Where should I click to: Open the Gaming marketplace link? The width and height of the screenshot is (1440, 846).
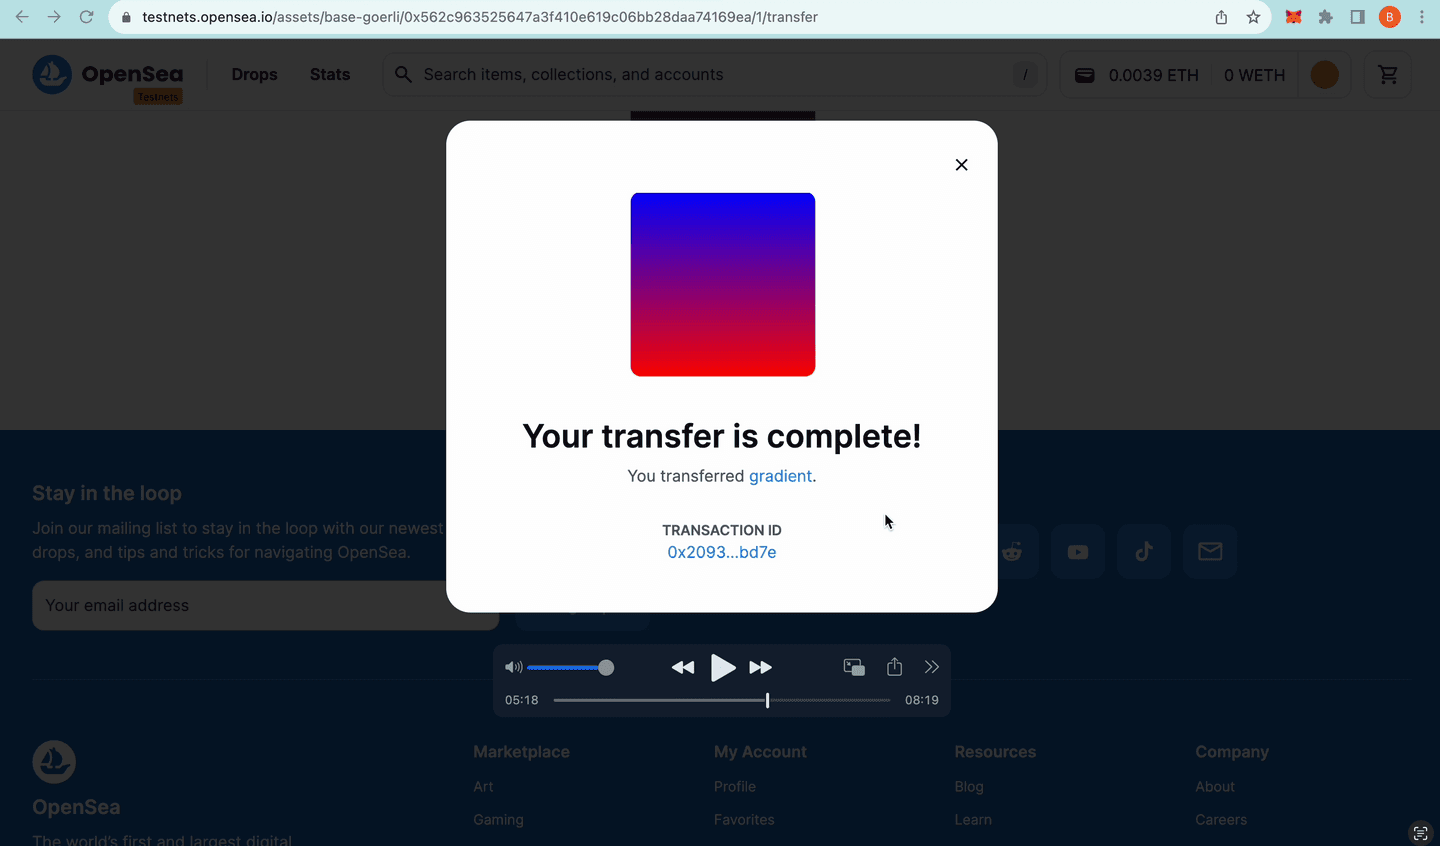coord(498,819)
